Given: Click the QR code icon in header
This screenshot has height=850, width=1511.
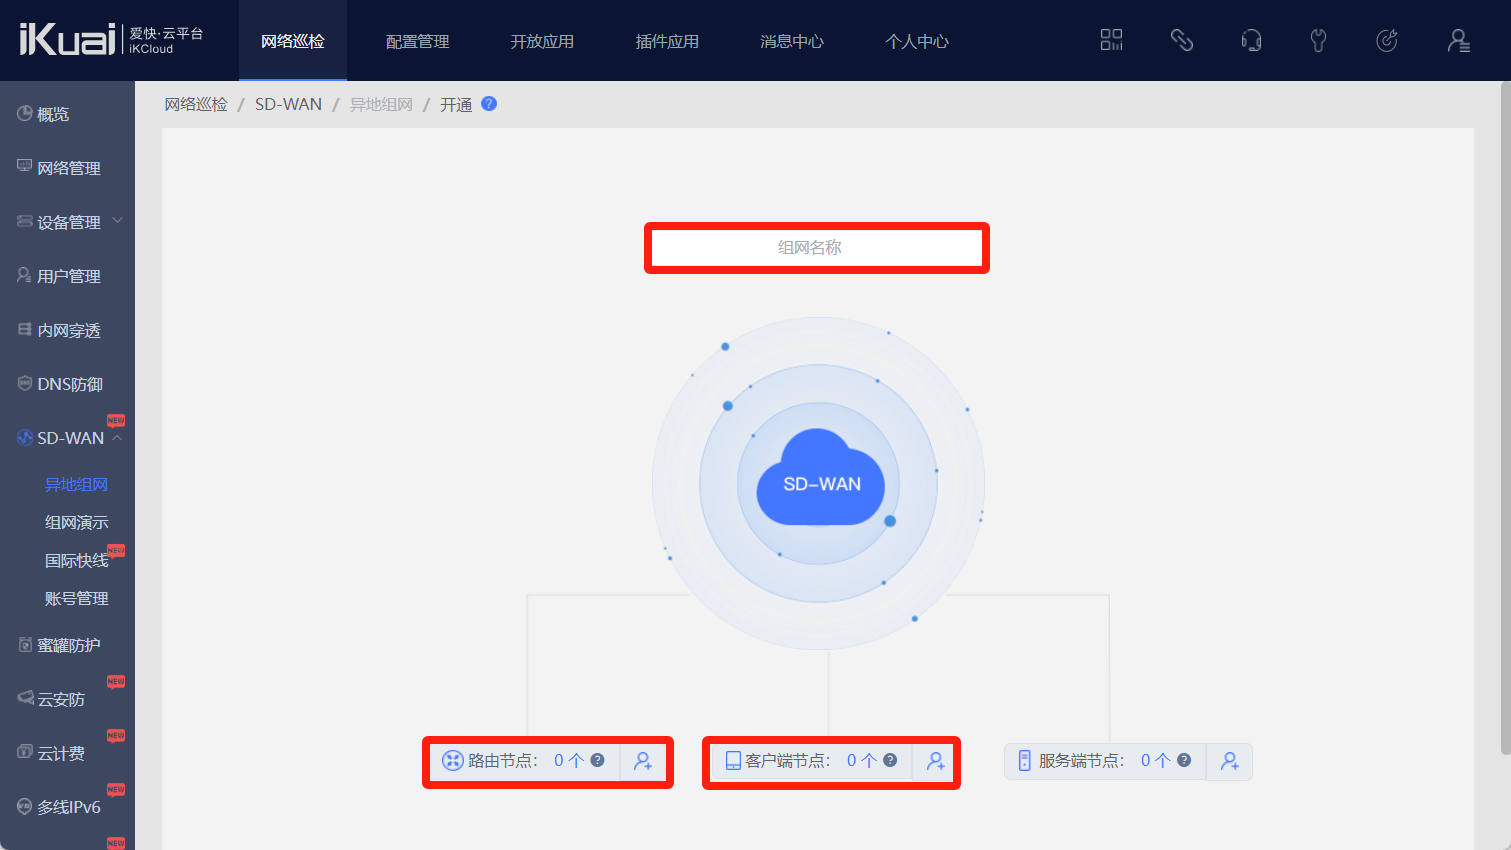Looking at the screenshot, I should tap(1111, 40).
